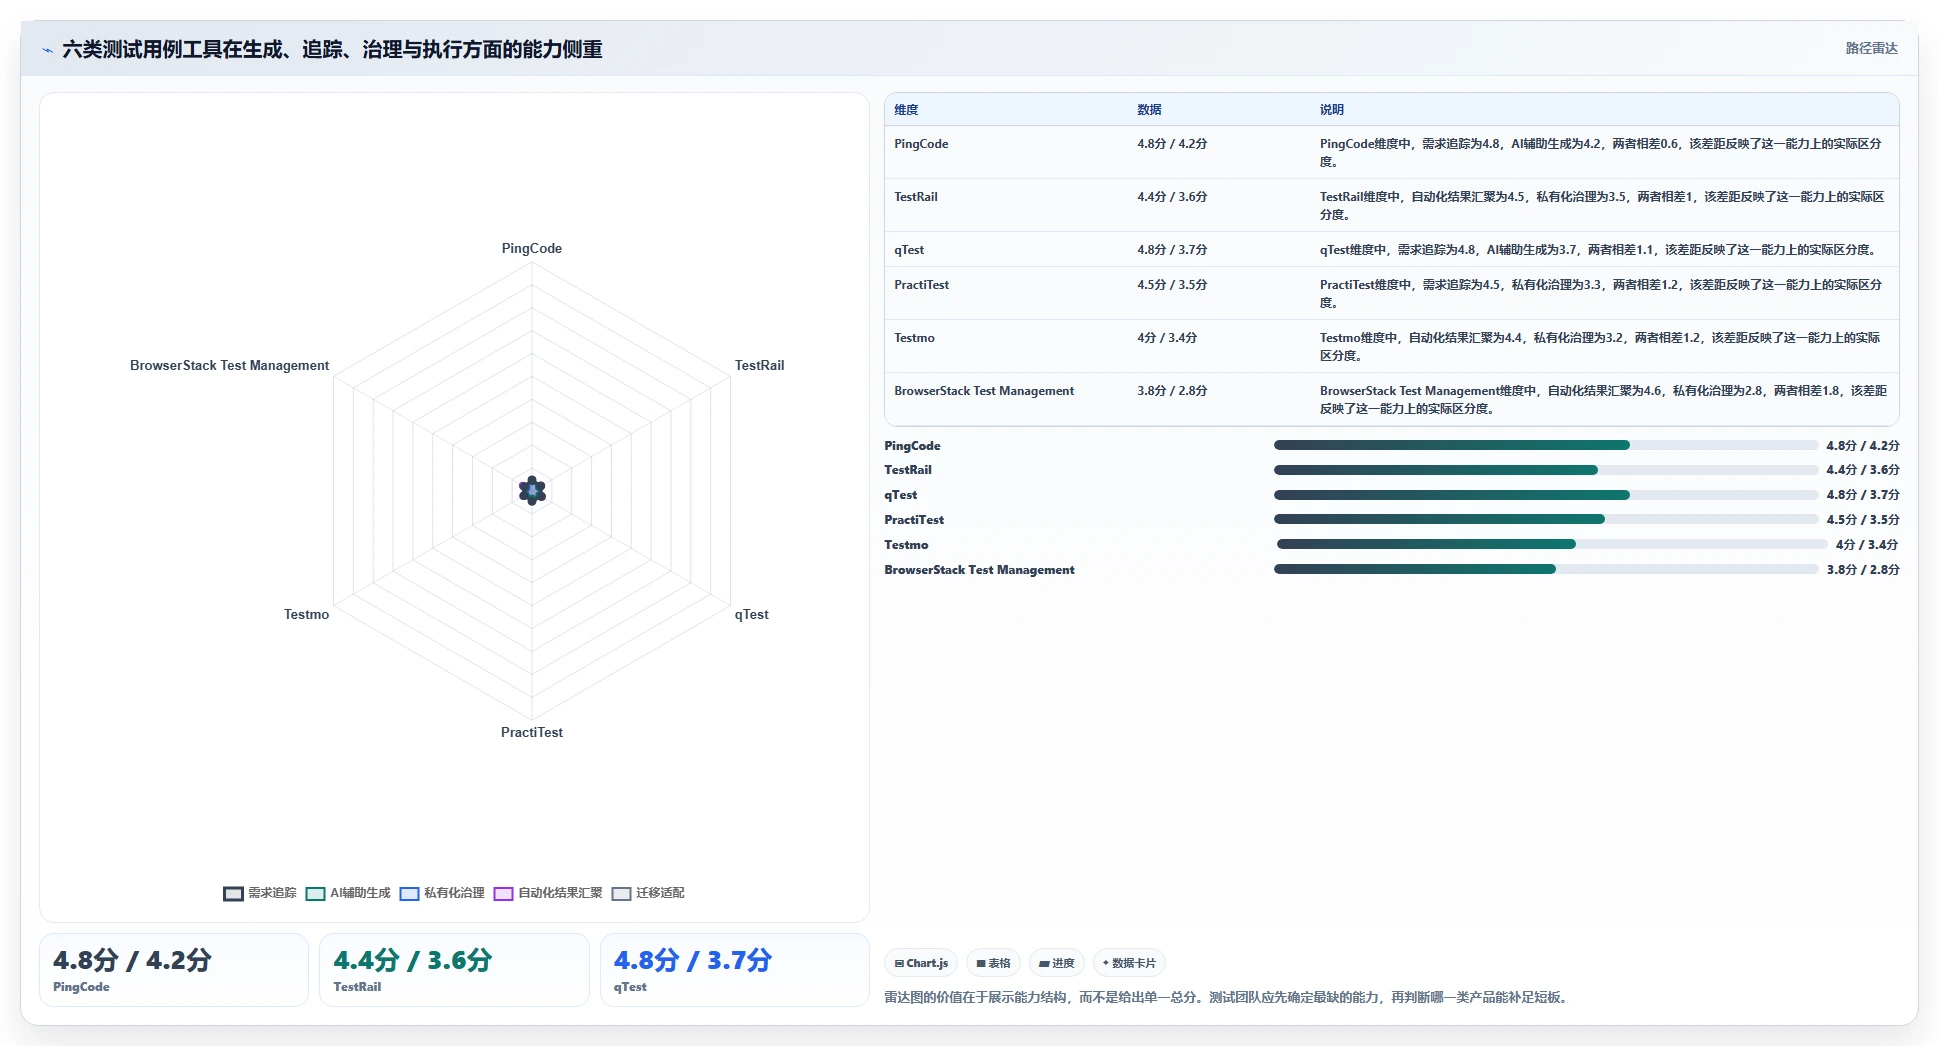The height and width of the screenshot is (1046, 1939).
Task: Click the BrowserStack Test Management progress bar
Action: (x=1545, y=569)
